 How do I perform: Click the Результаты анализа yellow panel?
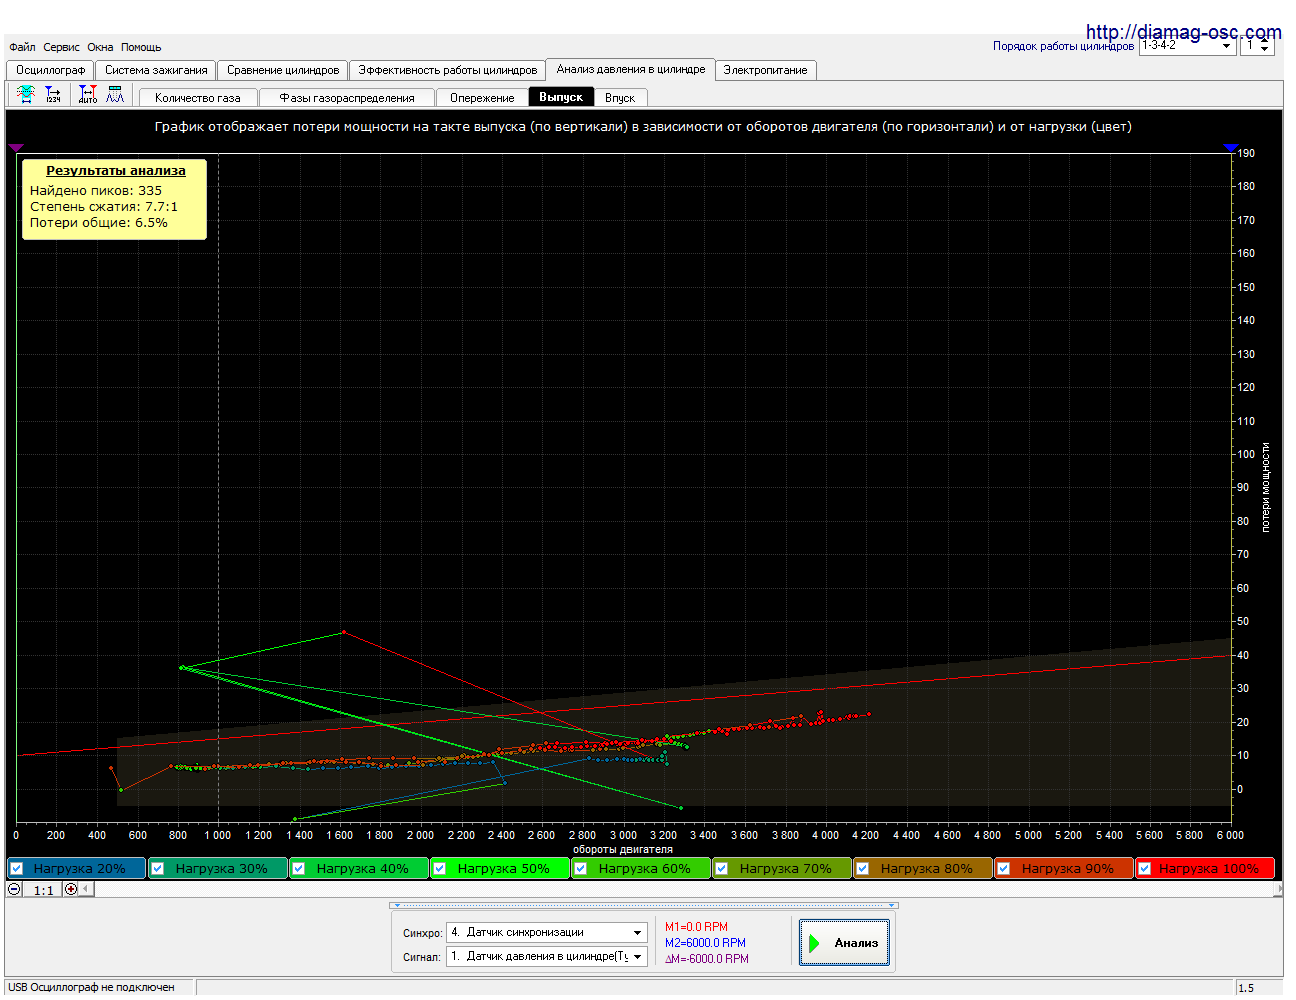click(115, 199)
